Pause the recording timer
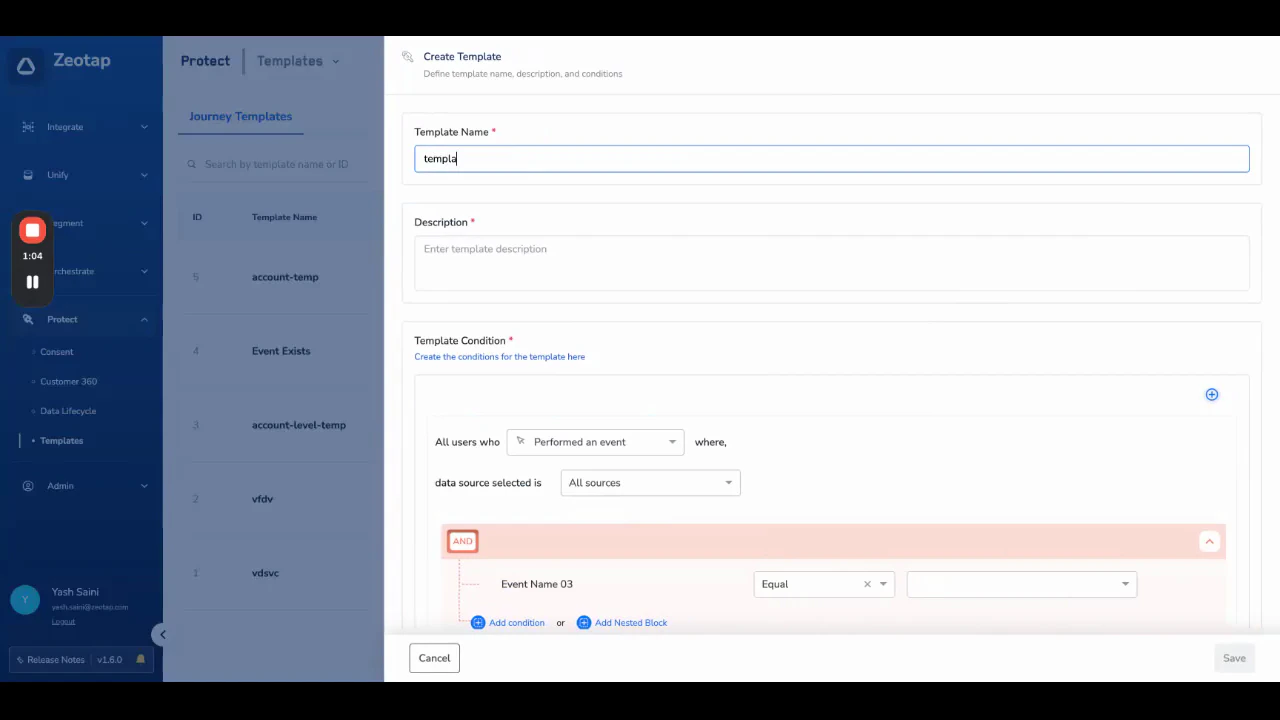Viewport: 1280px width, 720px height. point(31,282)
